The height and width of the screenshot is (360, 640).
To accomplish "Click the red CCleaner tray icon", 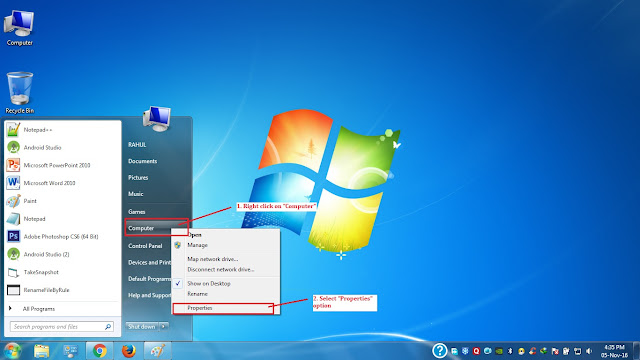I will [x=532, y=351].
